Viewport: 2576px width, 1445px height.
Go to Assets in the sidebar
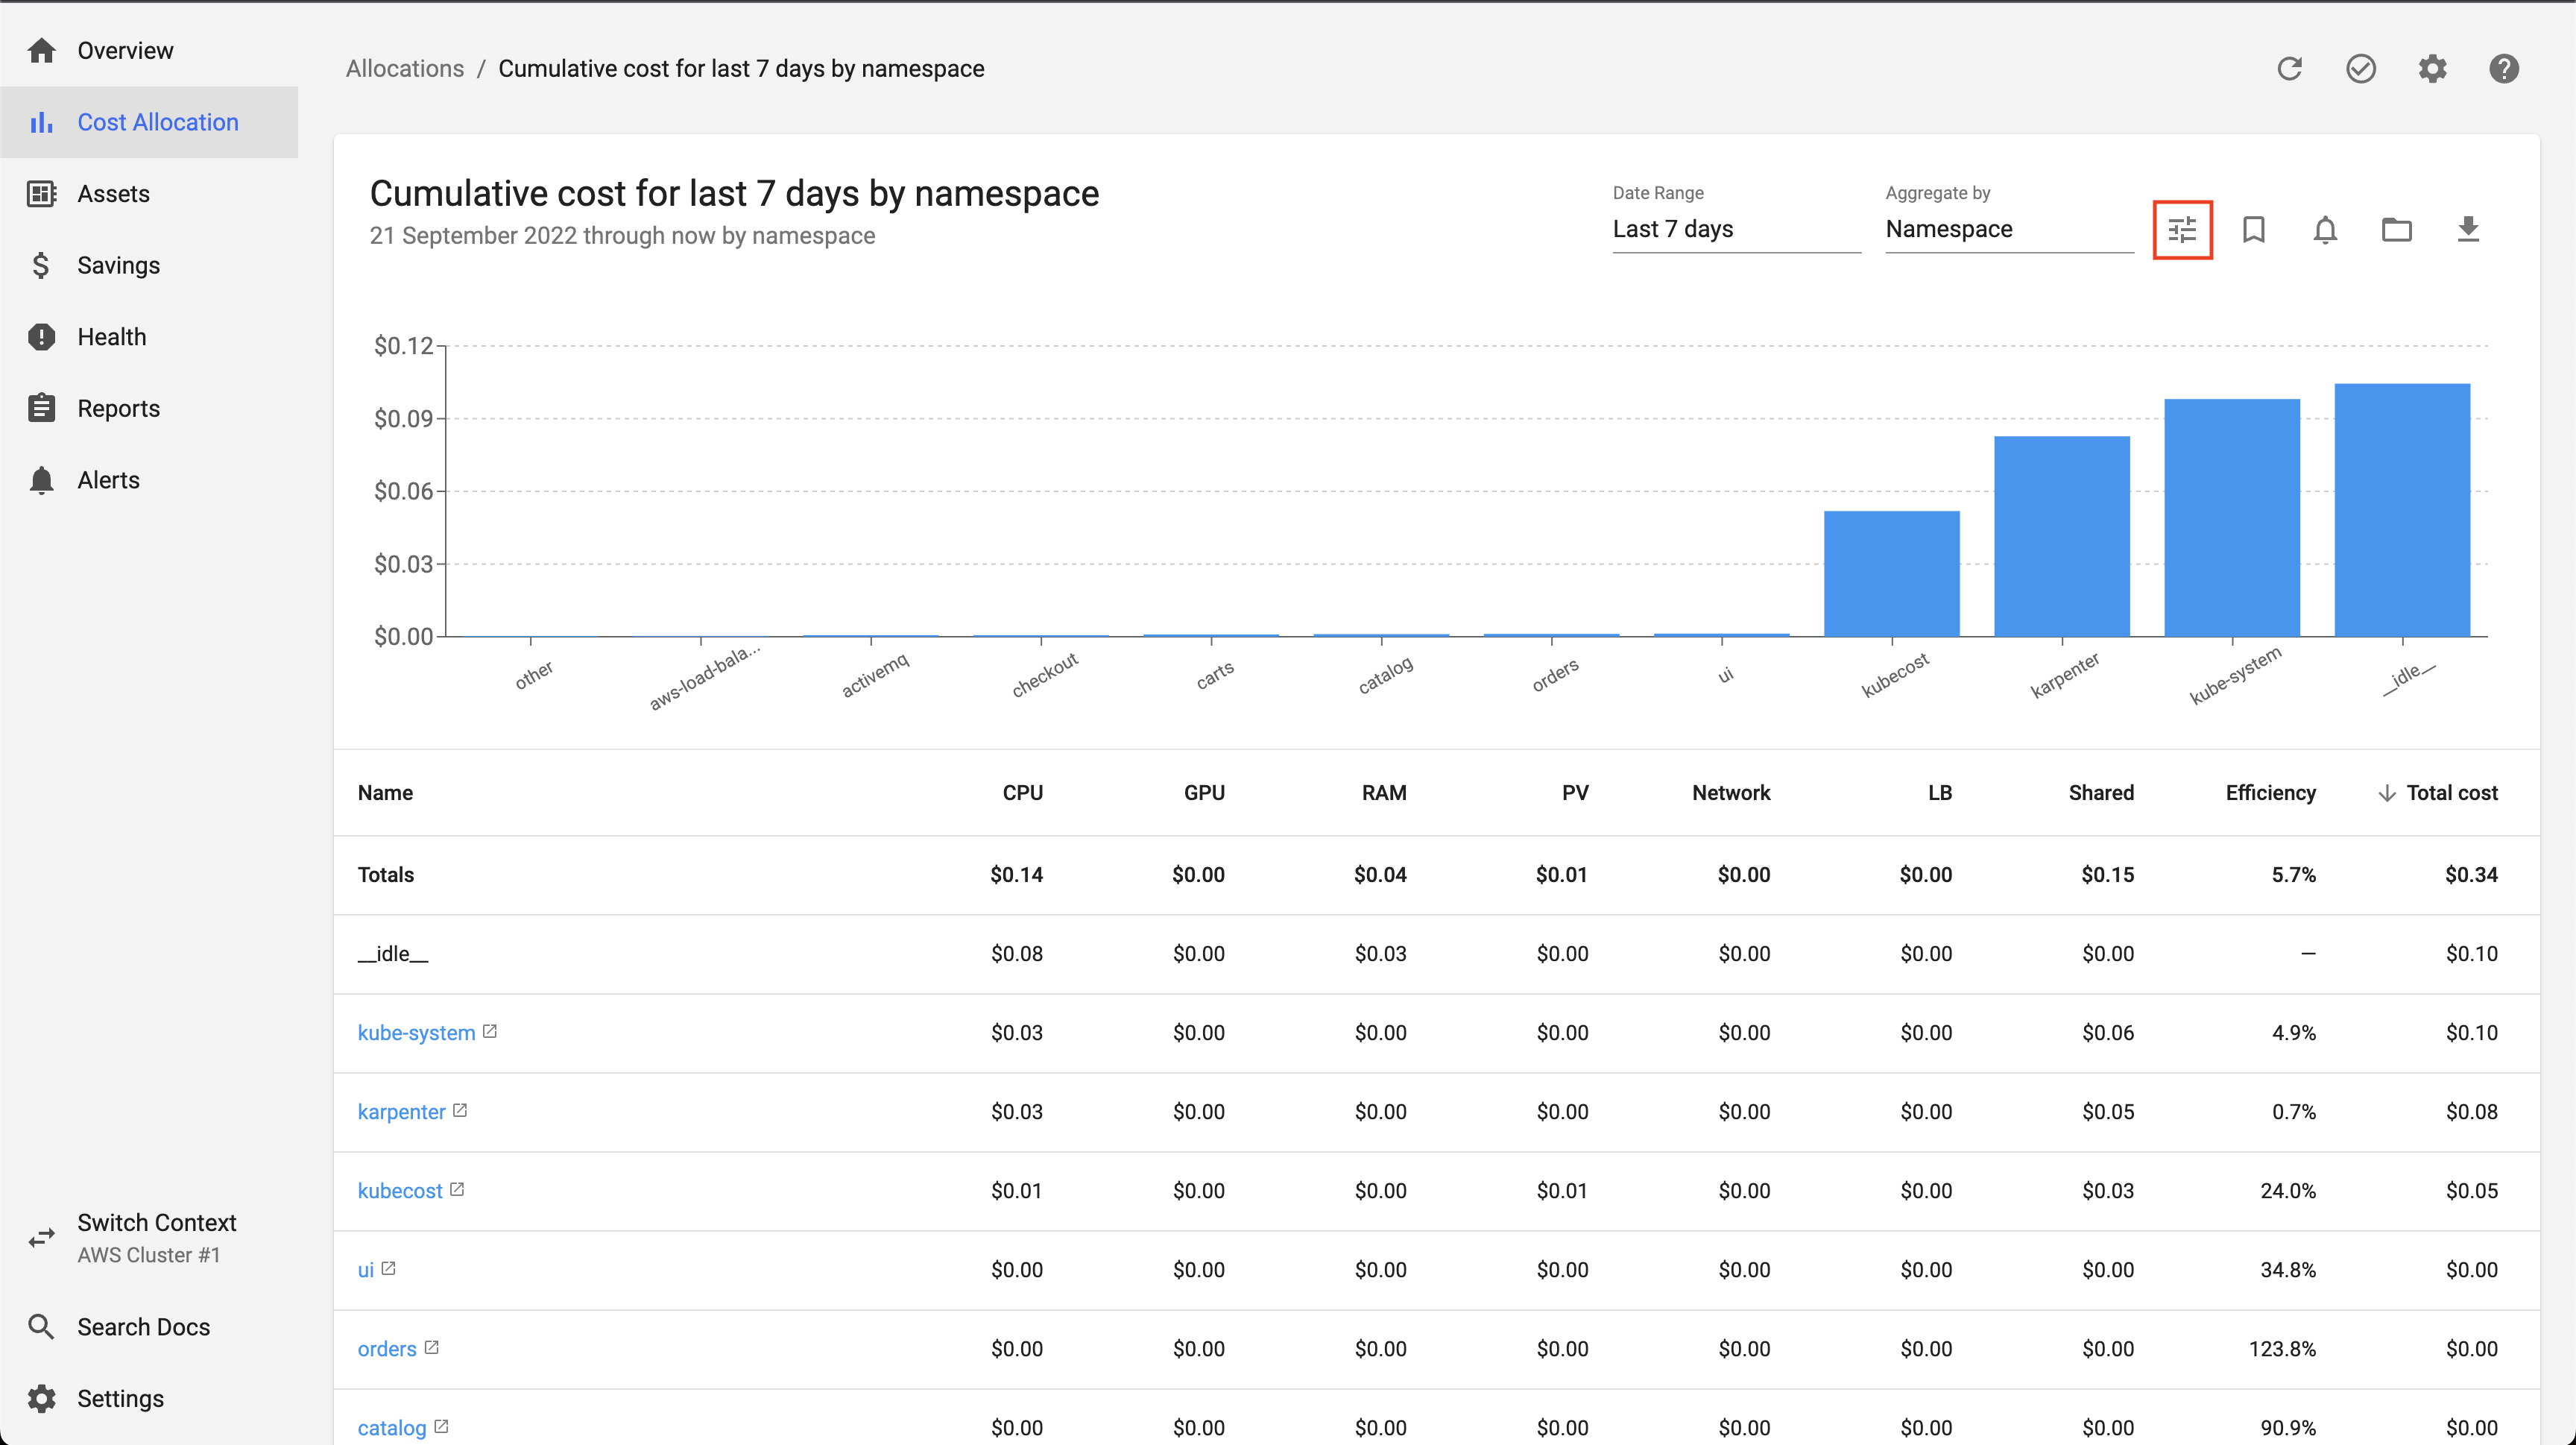pyautogui.click(x=113, y=194)
